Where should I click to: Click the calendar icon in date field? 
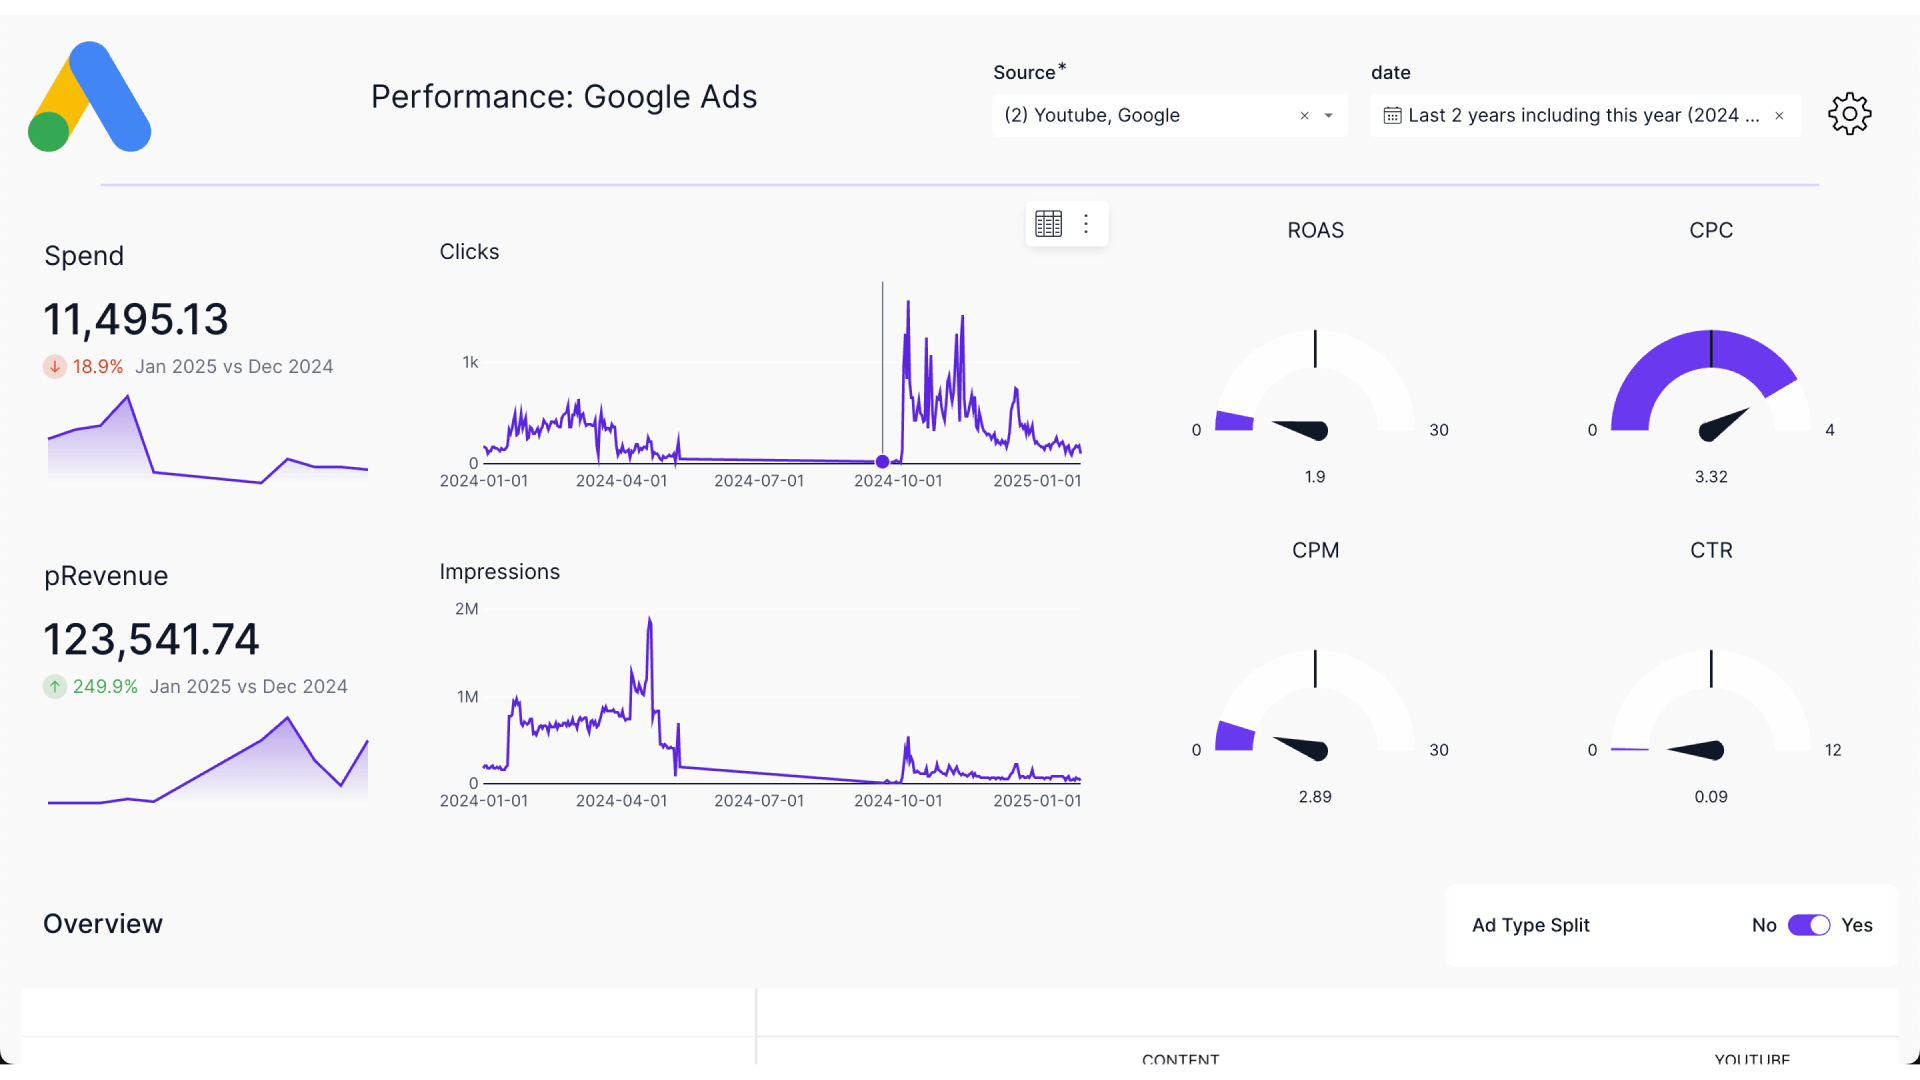click(1392, 116)
